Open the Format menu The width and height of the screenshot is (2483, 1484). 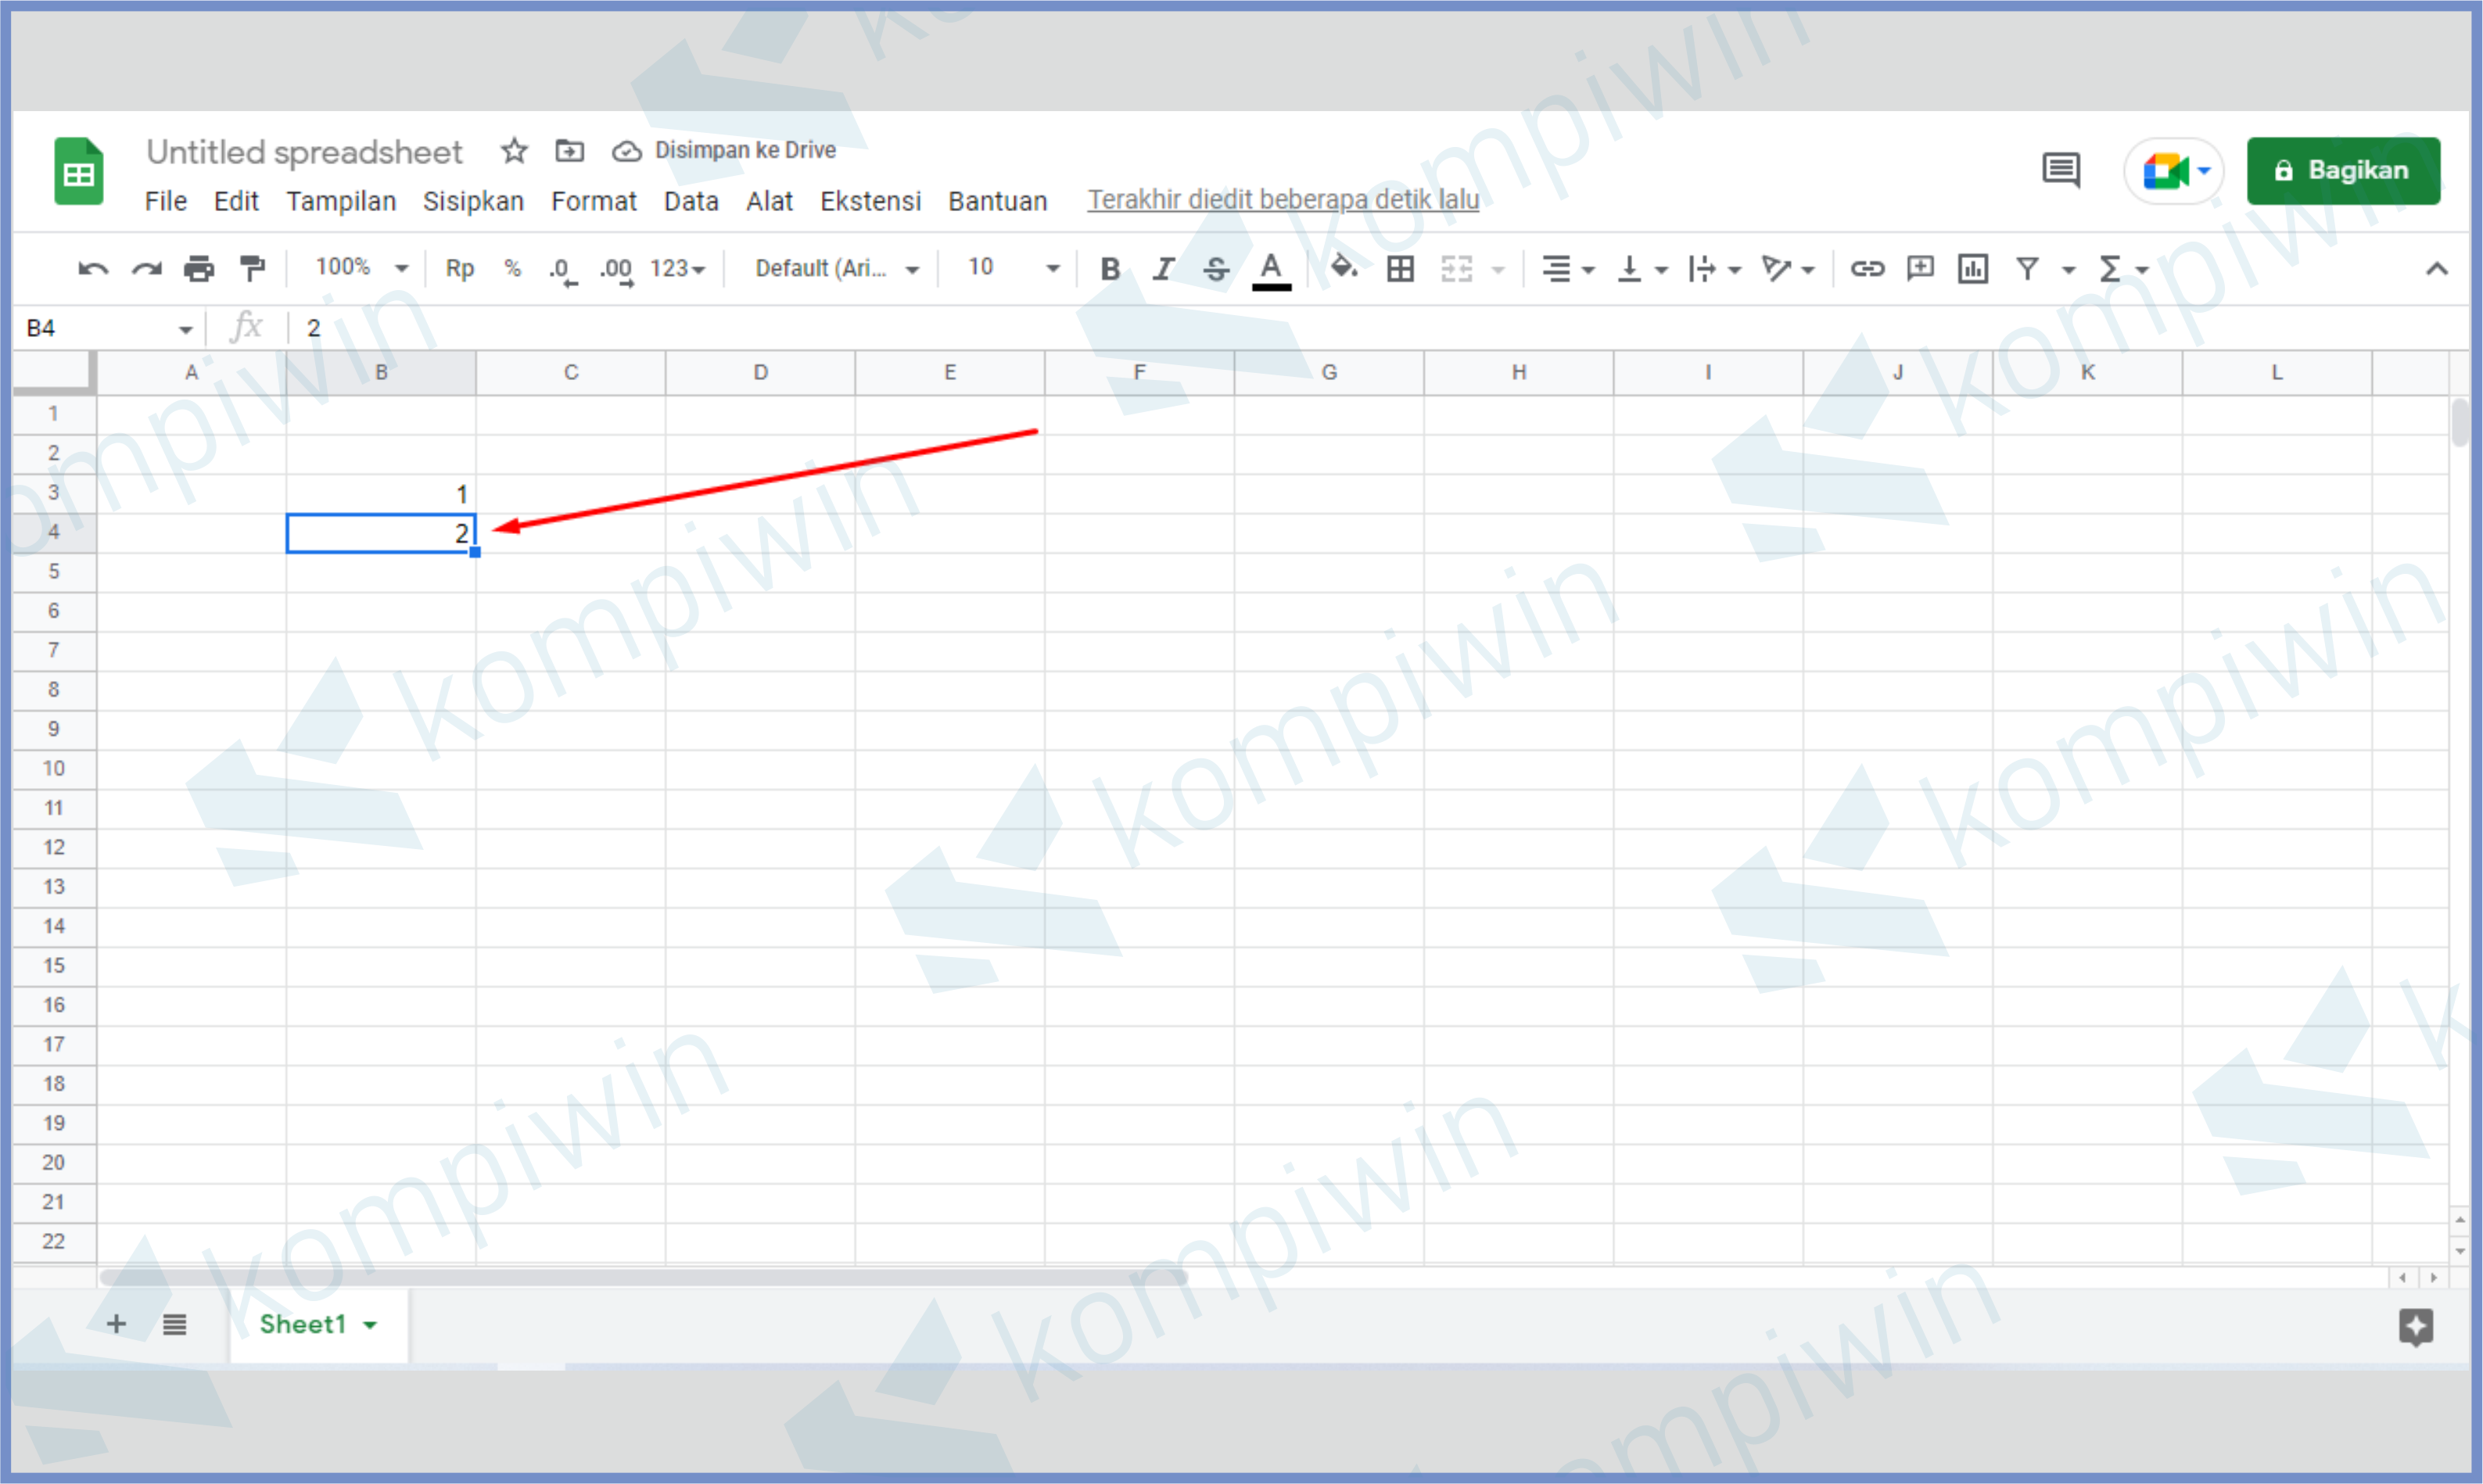coord(593,201)
